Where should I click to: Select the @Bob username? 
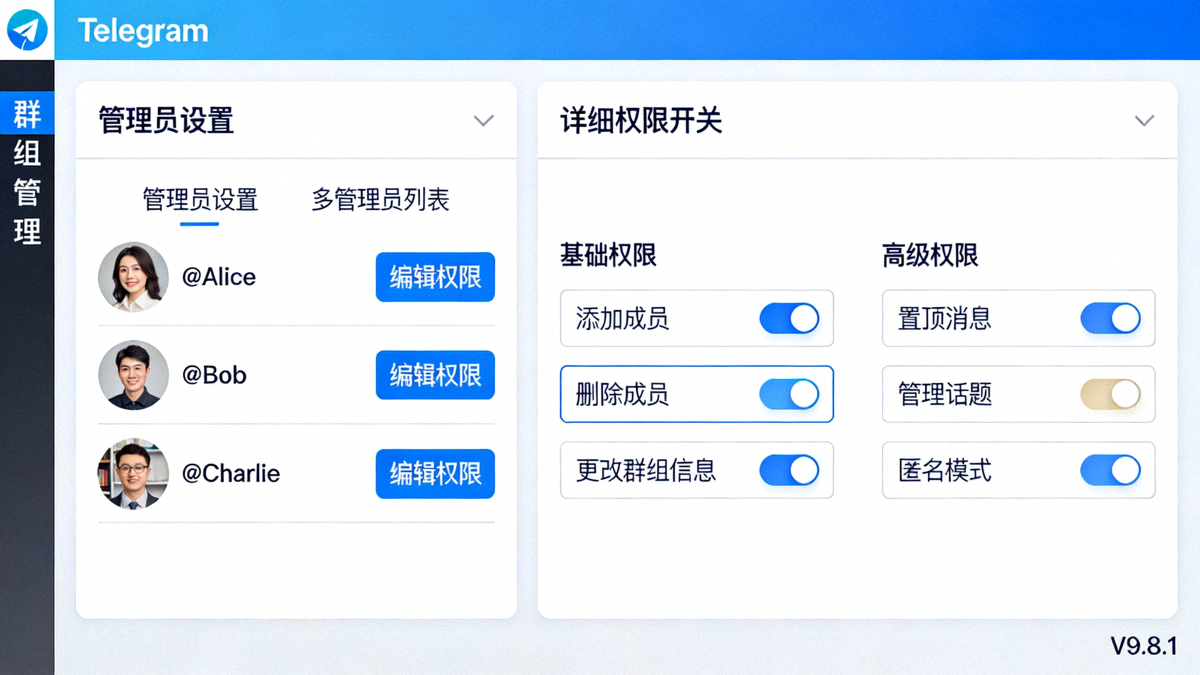[213, 375]
